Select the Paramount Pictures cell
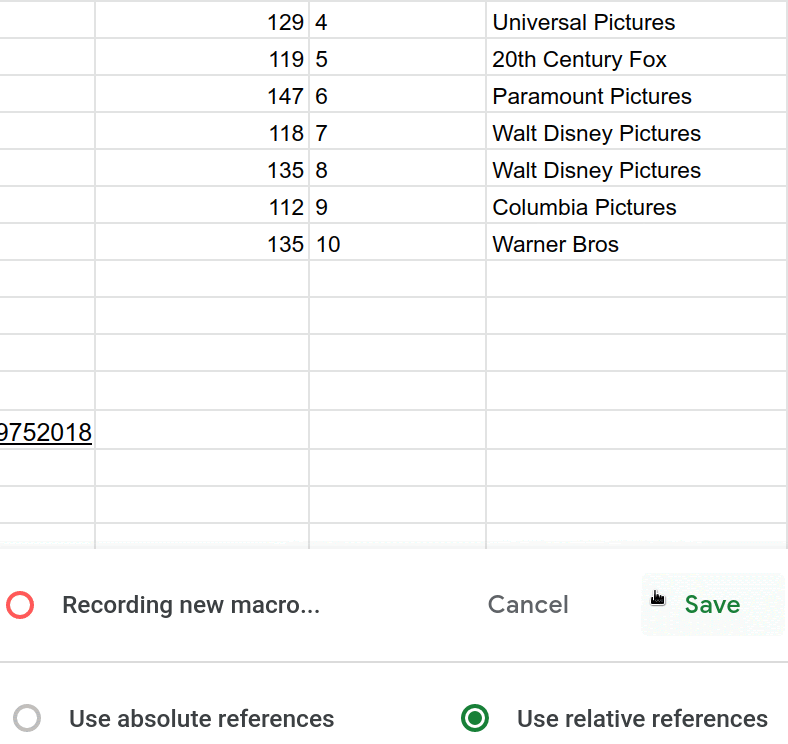Viewport: 788px width, 744px height. [x=592, y=96]
